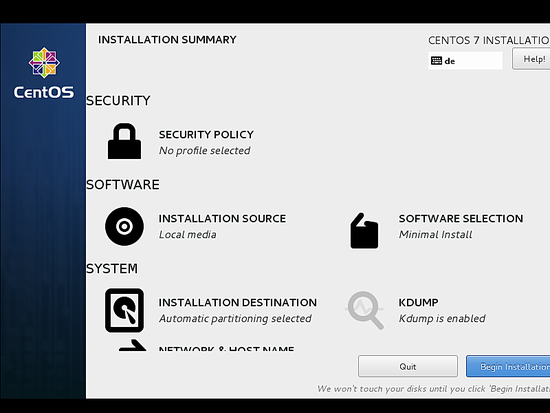550x413 pixels.
Task: Click the package icon for Software Selection
Action: point(364,231)
